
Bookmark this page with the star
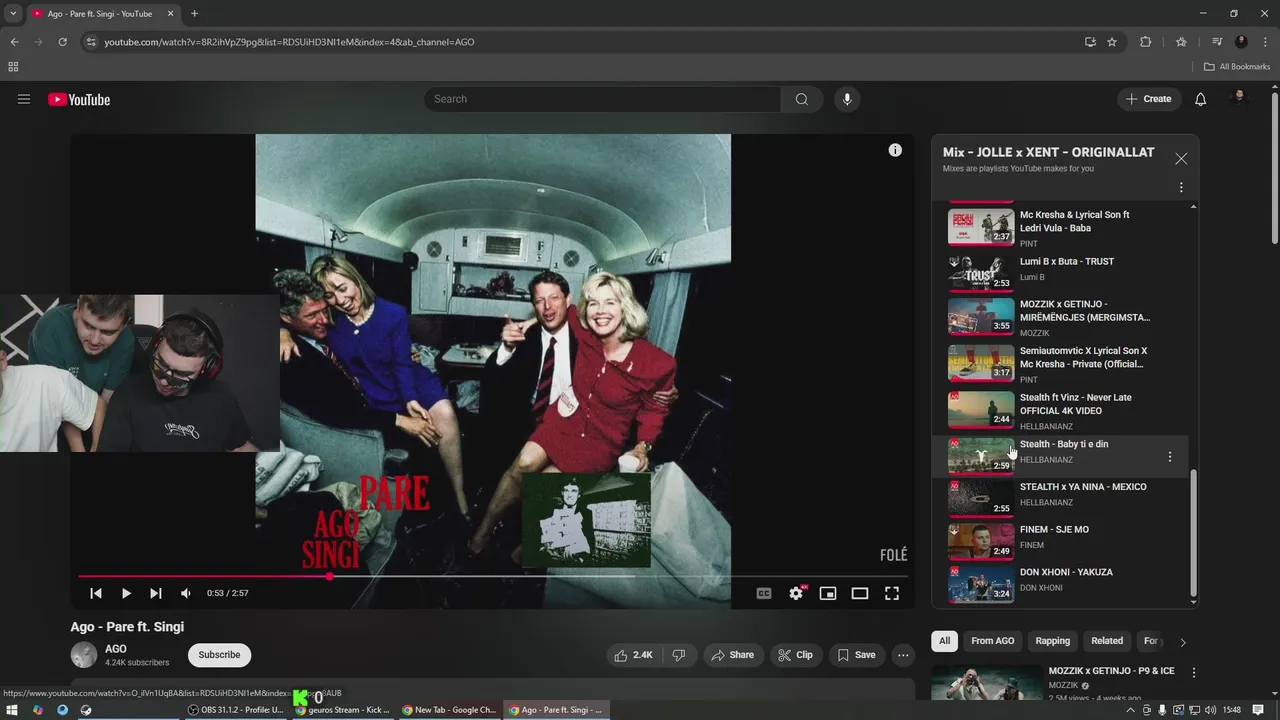pos(1112,42)
